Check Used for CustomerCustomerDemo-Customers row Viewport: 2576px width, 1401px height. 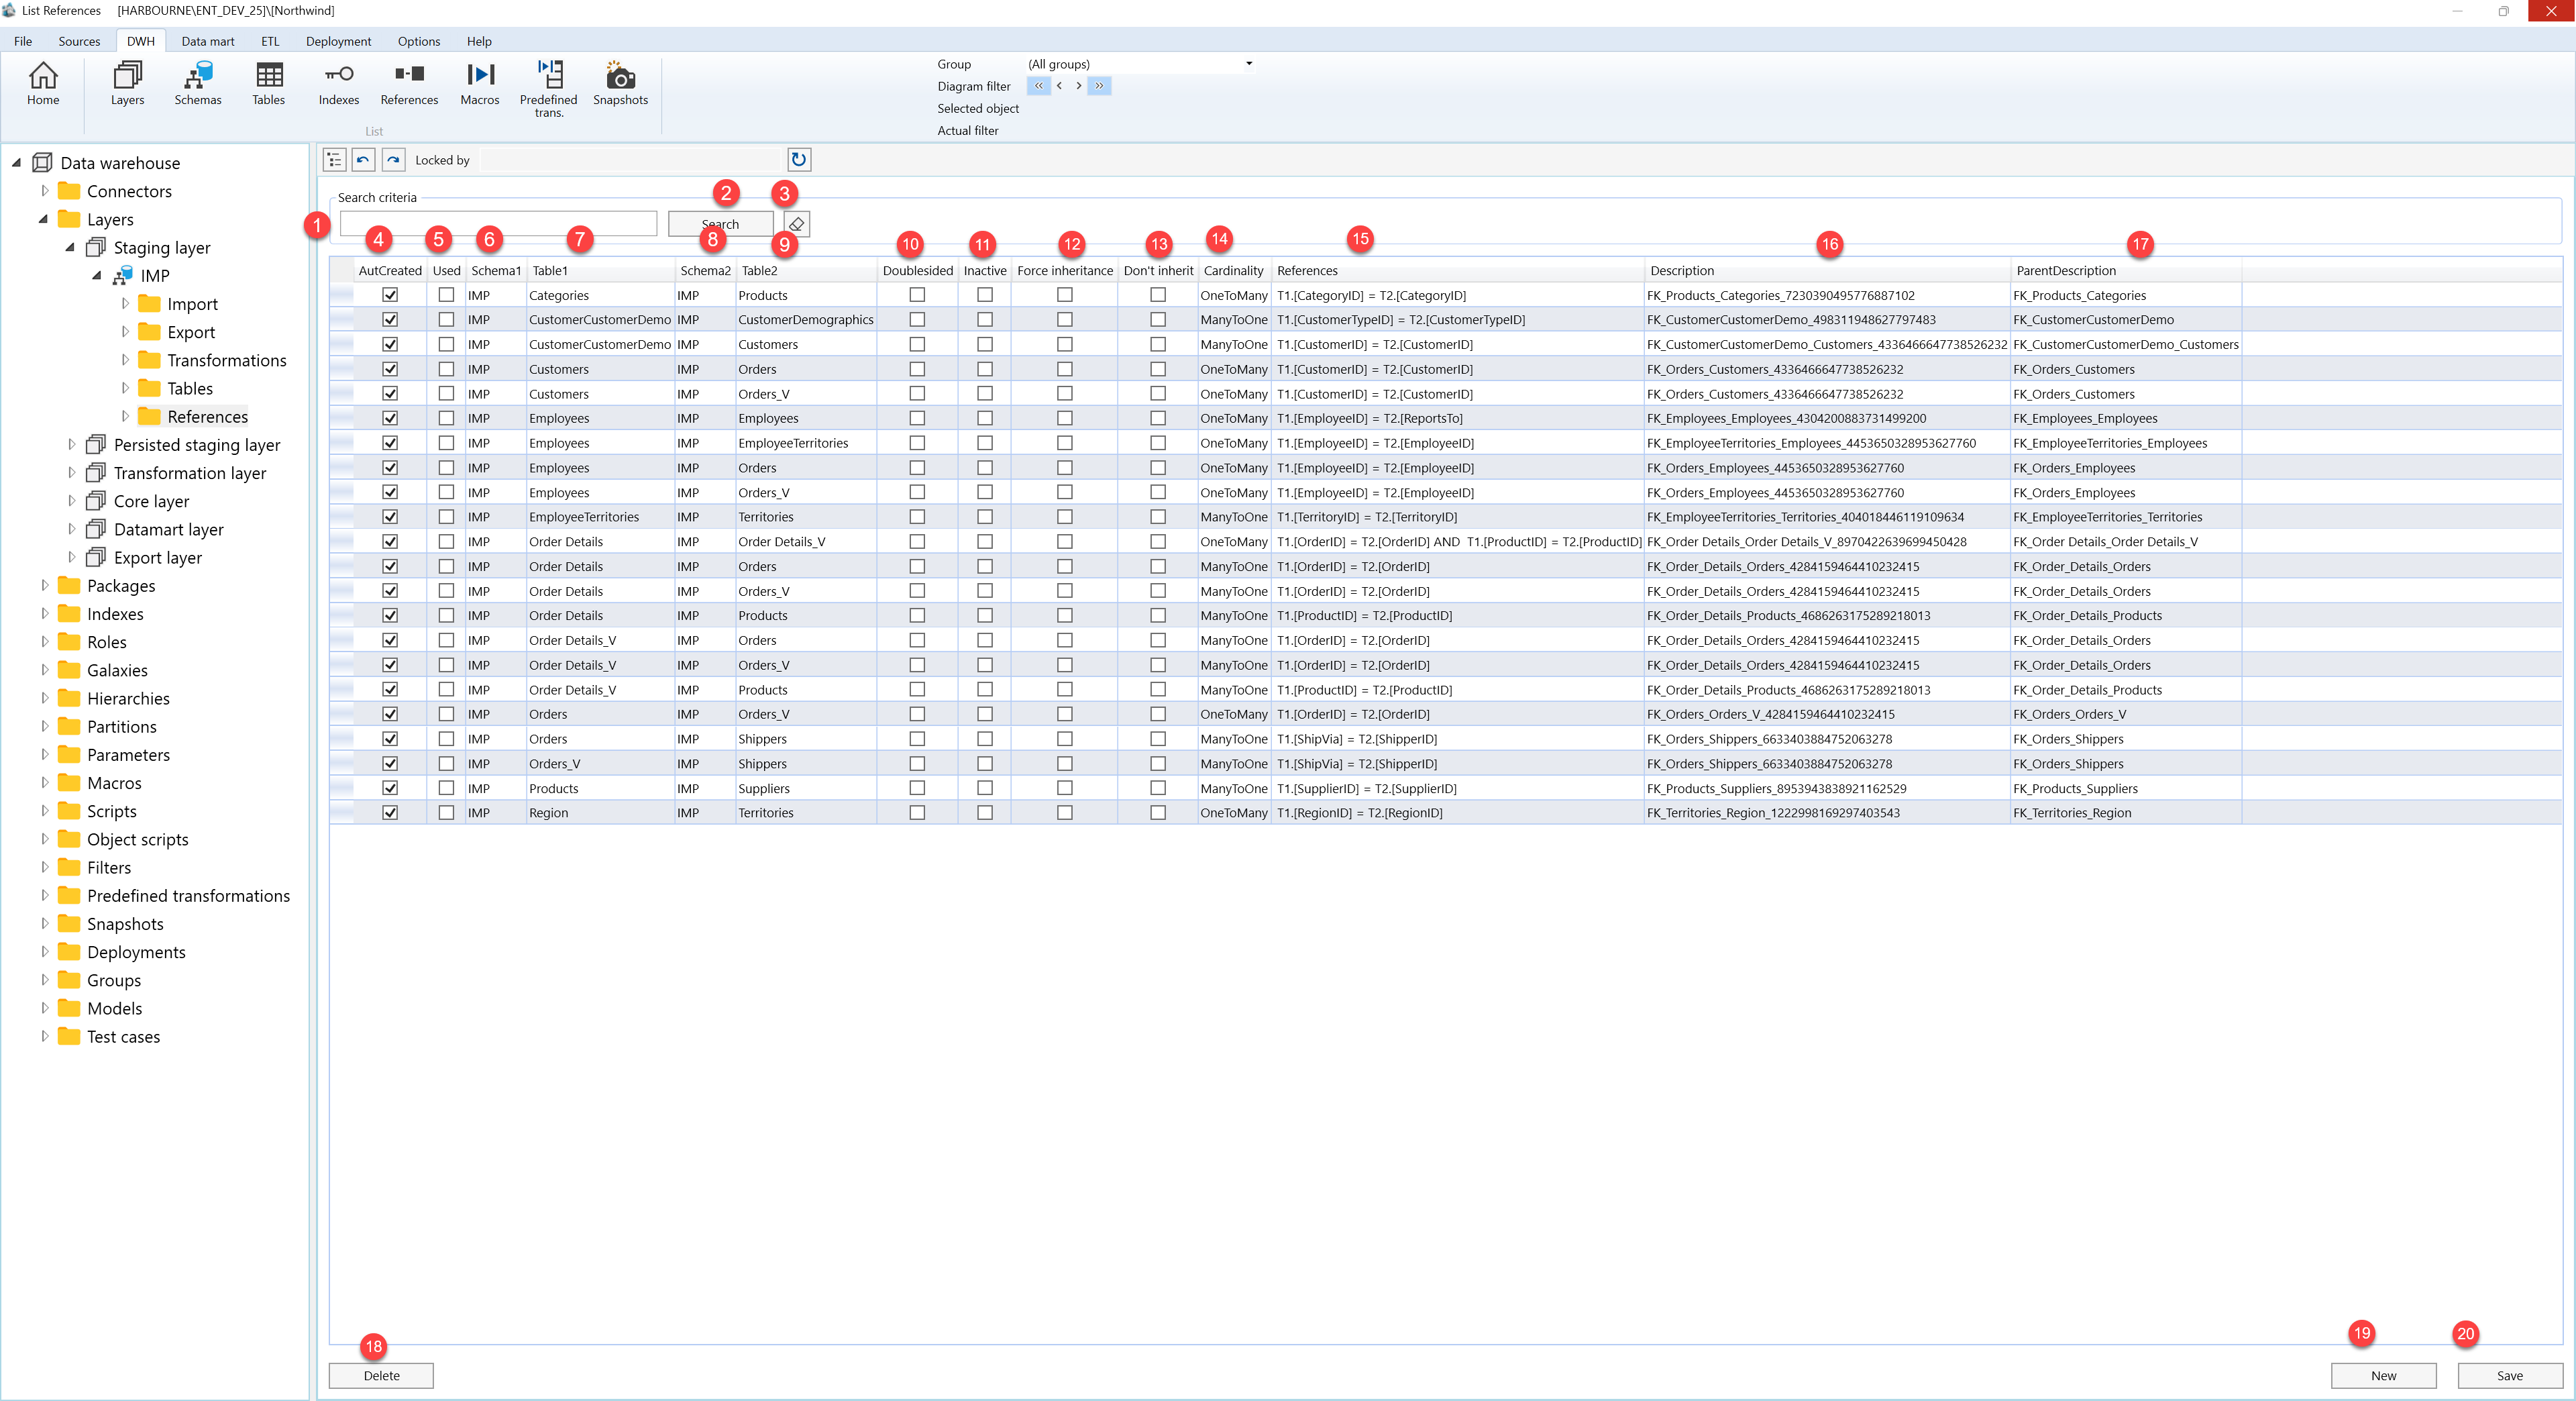pyautogui.click(x=446, y=344)
